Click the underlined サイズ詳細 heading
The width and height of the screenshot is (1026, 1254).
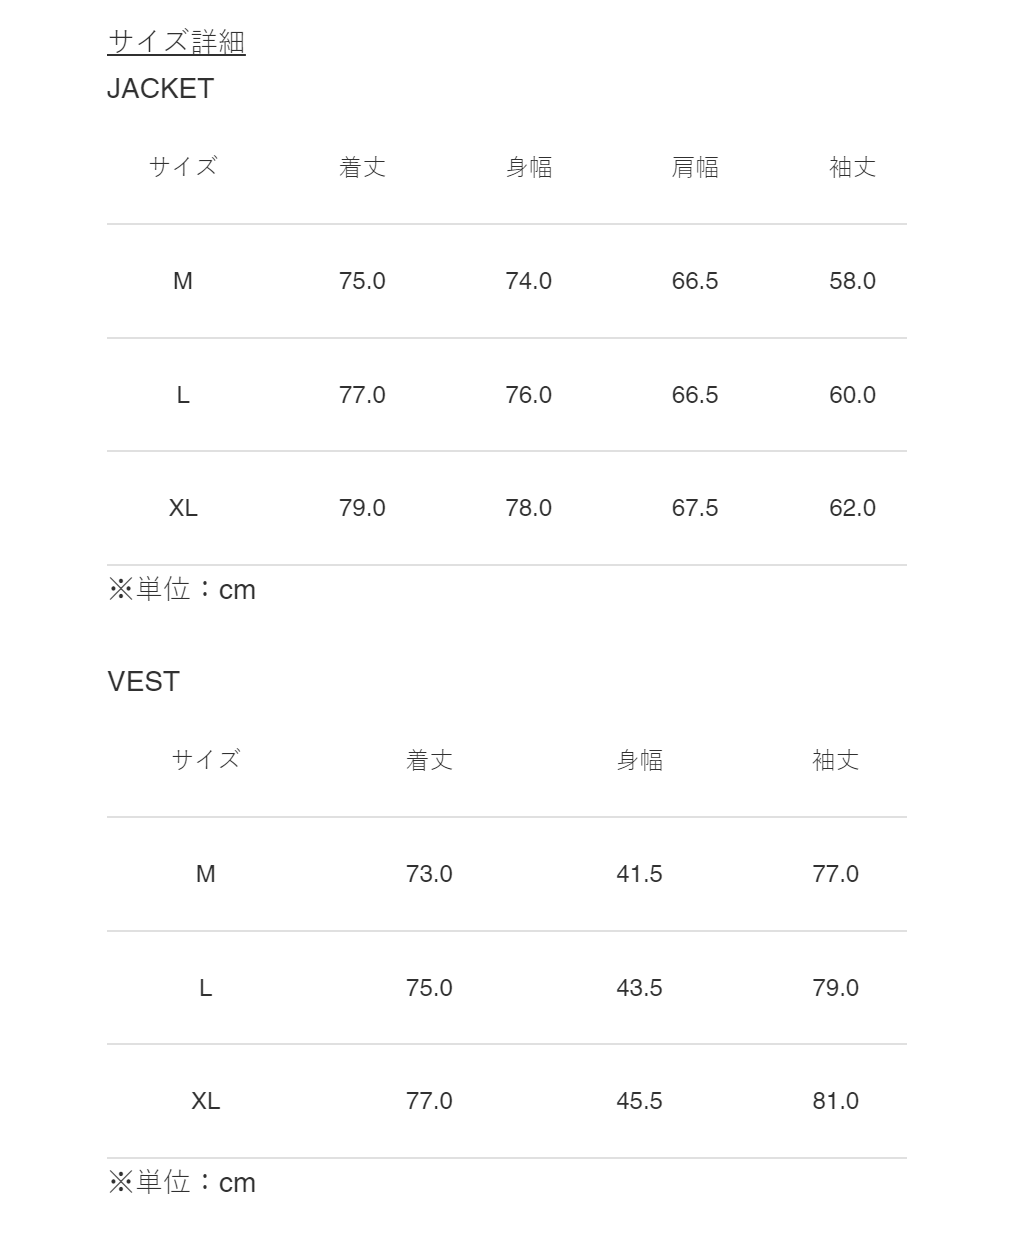coord(176,42)
